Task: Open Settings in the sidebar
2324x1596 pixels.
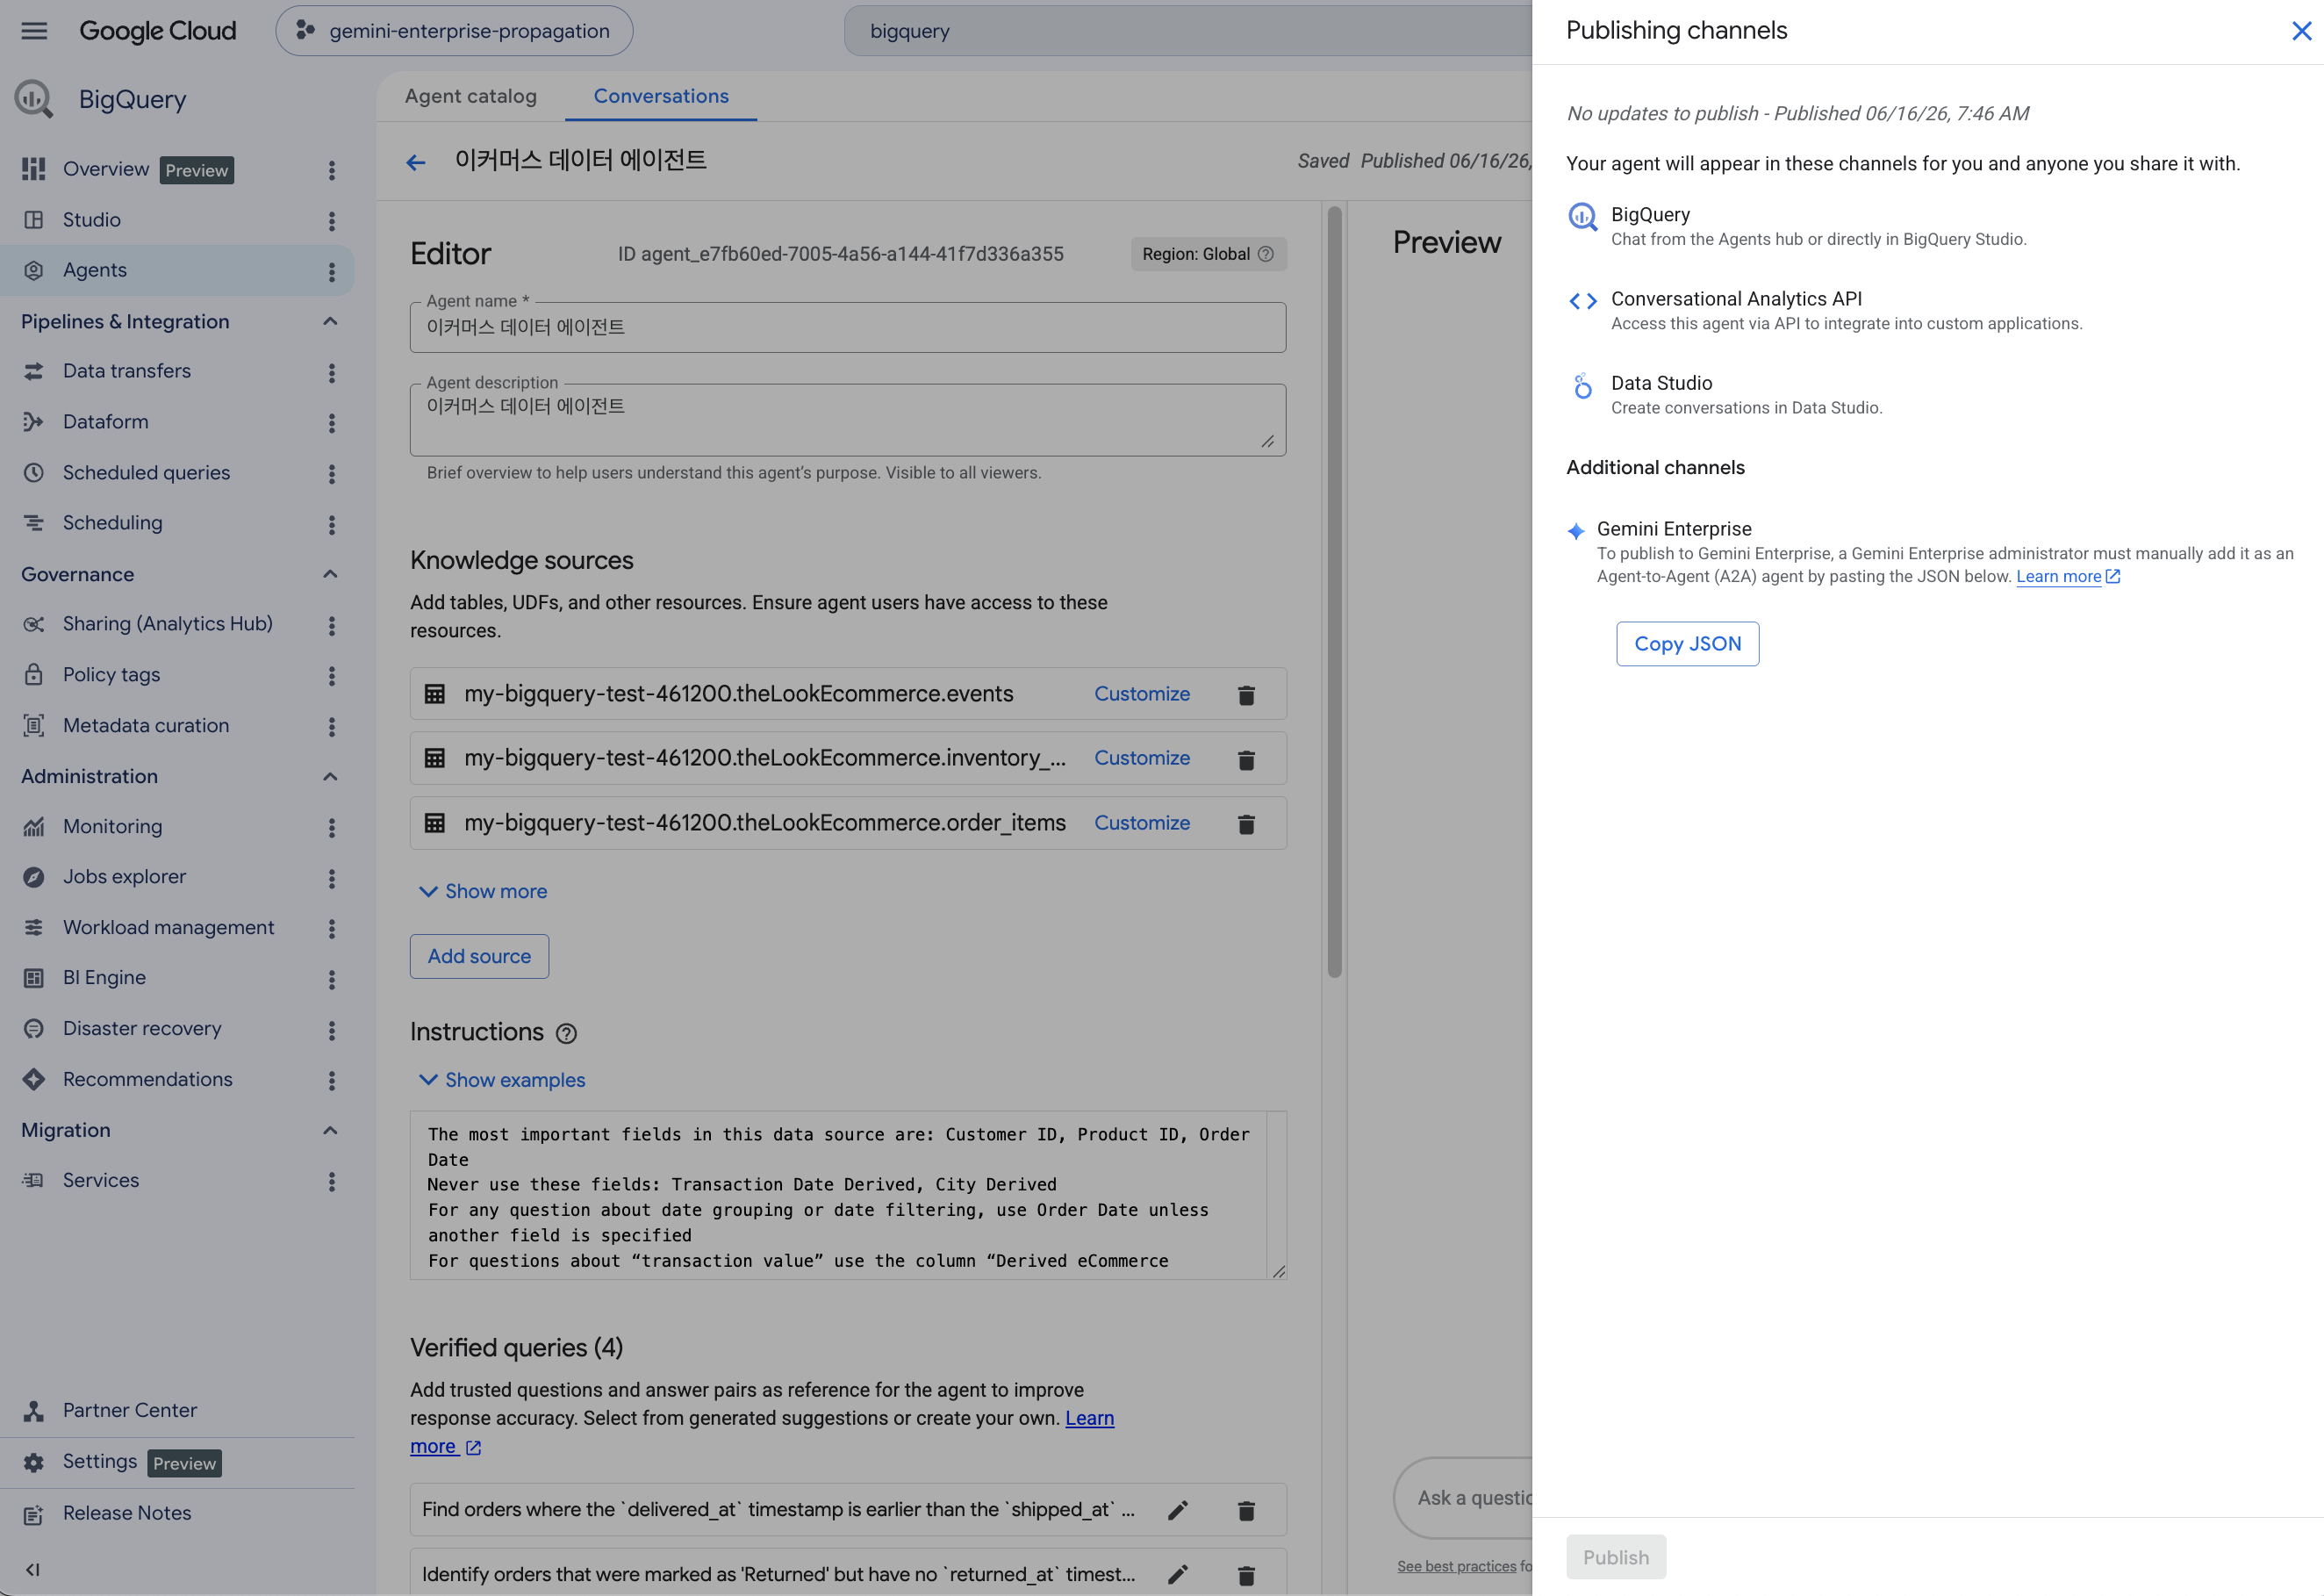Action: (x=100, y=1462)
